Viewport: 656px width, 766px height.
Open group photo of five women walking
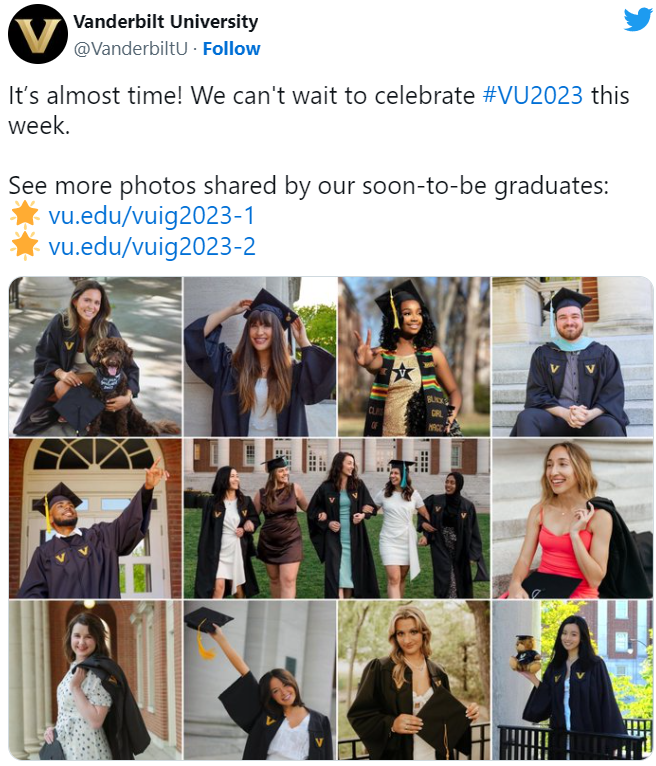(337, 518)
